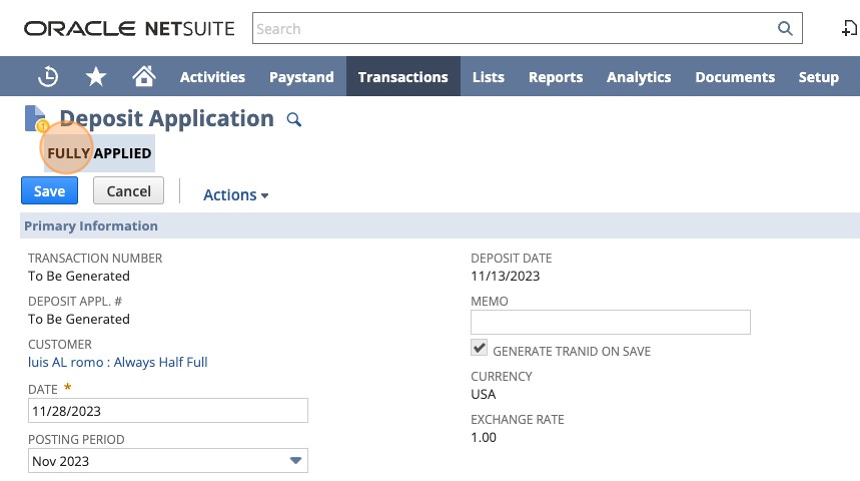Uncheck Generate TranID On Save
This screenshot has width=860, height=481.
479,348
